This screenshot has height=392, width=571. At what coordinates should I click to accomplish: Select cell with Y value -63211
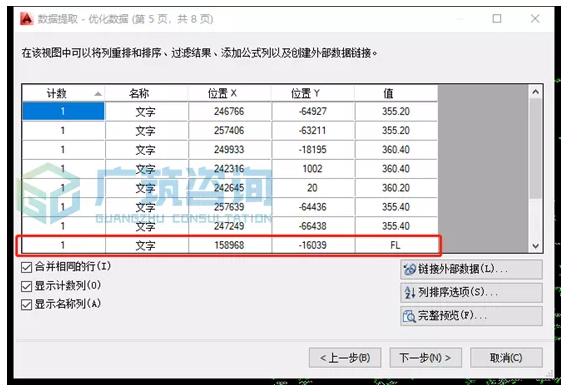(313, 130)
